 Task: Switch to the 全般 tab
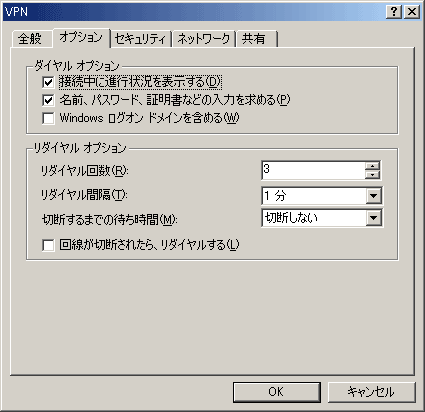tap(30, 39)
